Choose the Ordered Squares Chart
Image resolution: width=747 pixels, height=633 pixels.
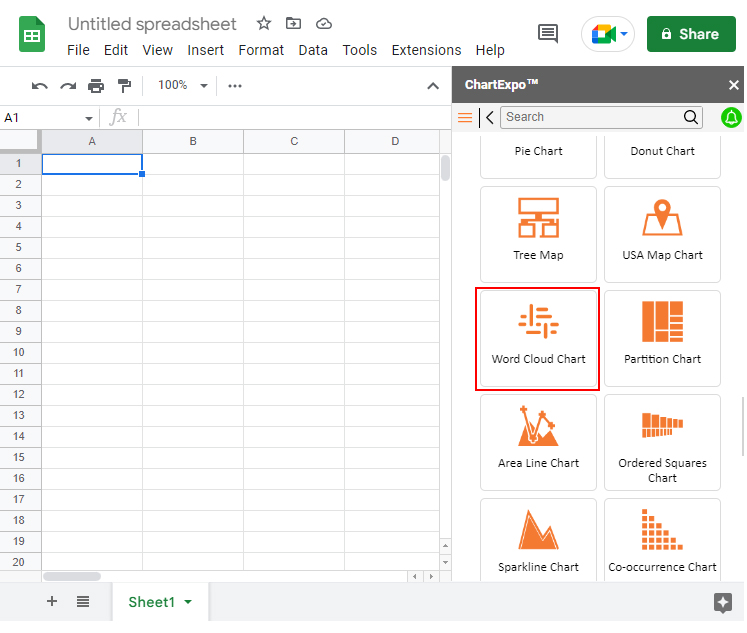coord(662,442)
